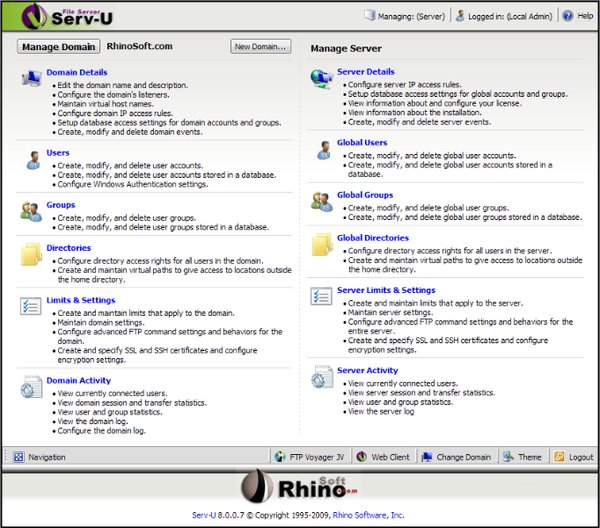The width and height of the screenshot is (600, 528).
Task: Click 'View the server log' text
Action: tap(381, 411)
